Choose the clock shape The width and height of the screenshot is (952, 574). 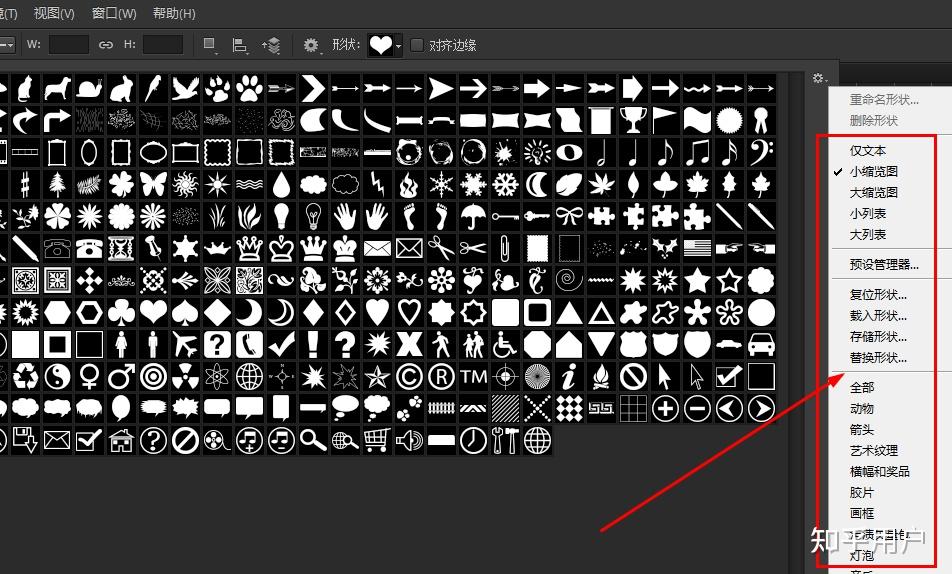coord(473,440)
